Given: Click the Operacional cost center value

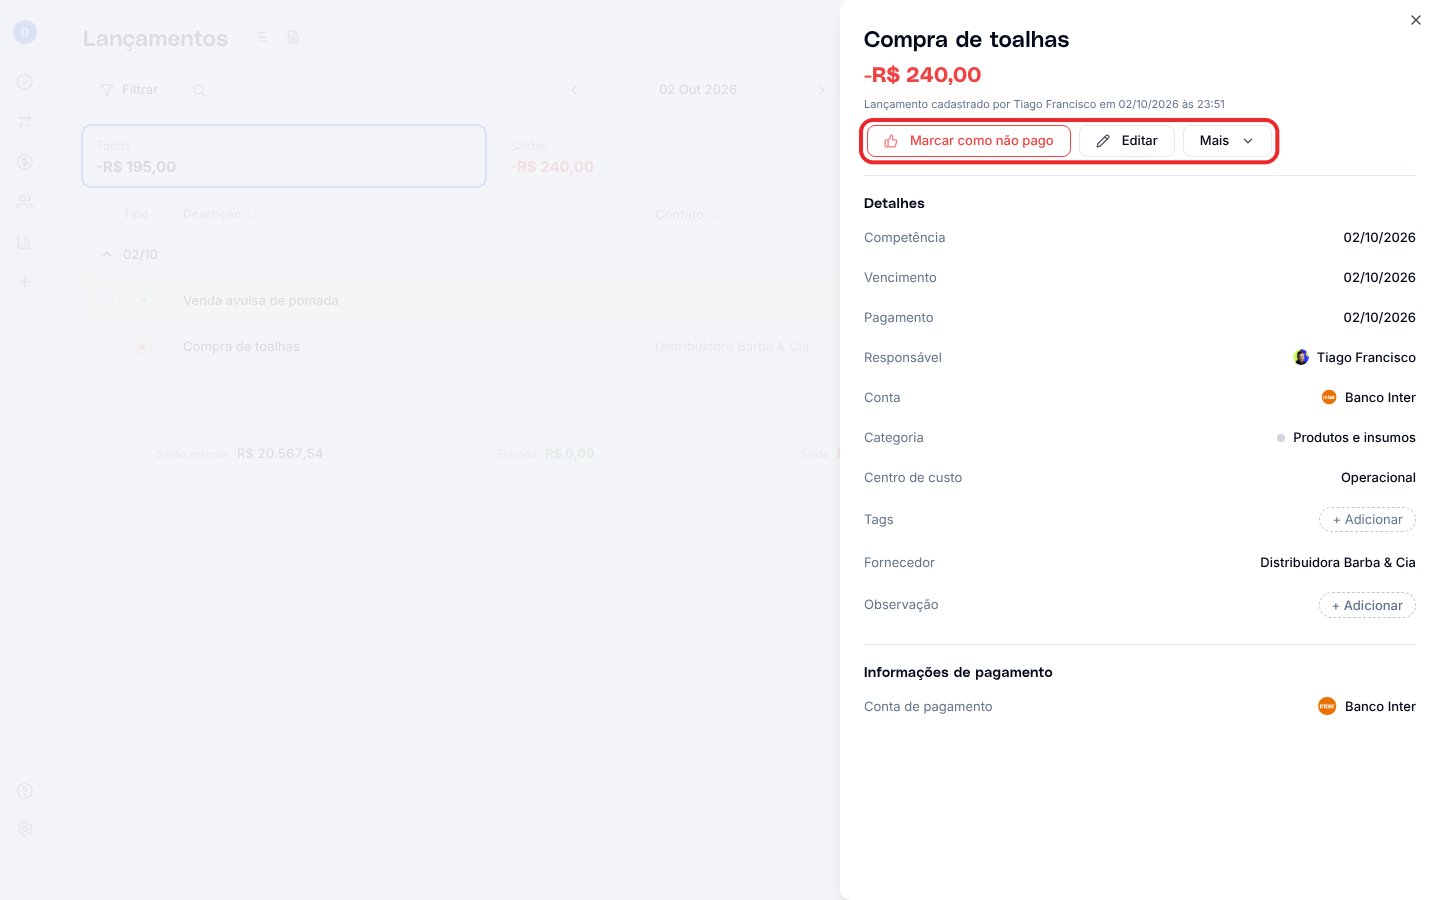Looking at the screenshot, I should (x=1378, y=478).
